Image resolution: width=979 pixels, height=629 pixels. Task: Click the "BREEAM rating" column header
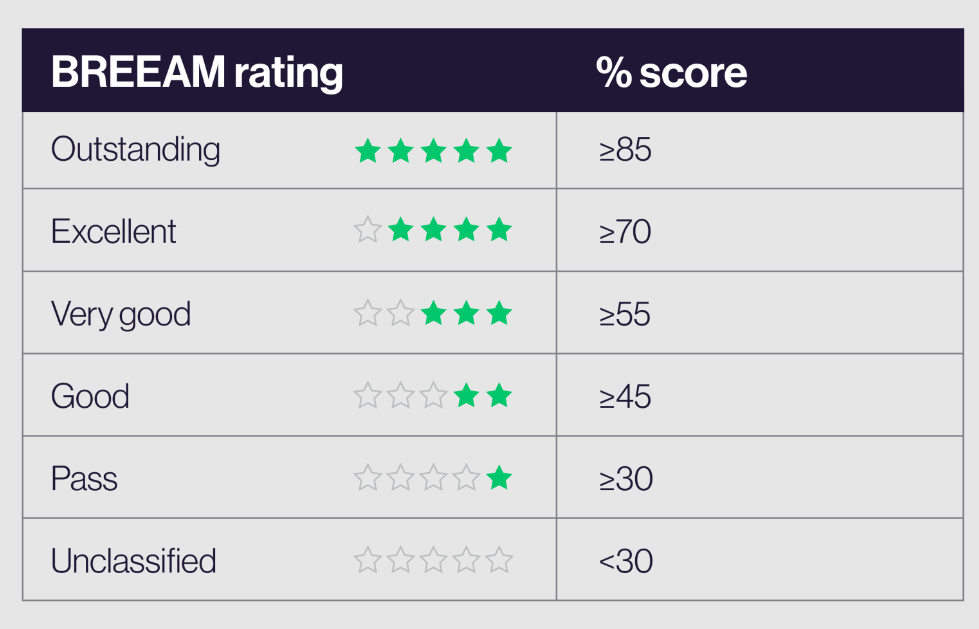pos(197,73)
